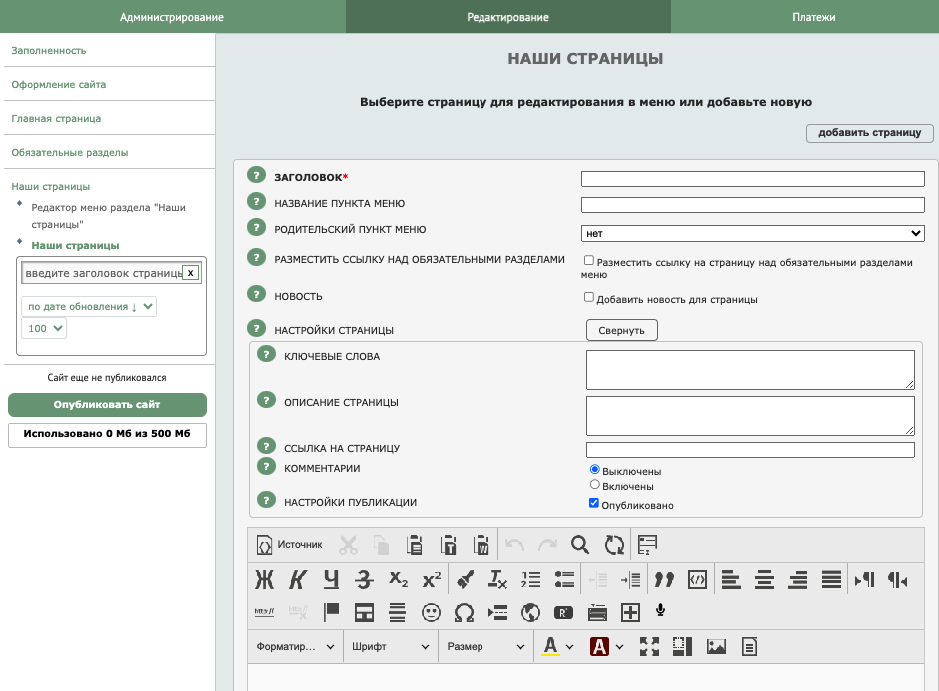Screen dimensions: 939x691
Task: Open the 'по дате обновления' sort dropdown
Action: pyautogui.click(x=89, y=306)
